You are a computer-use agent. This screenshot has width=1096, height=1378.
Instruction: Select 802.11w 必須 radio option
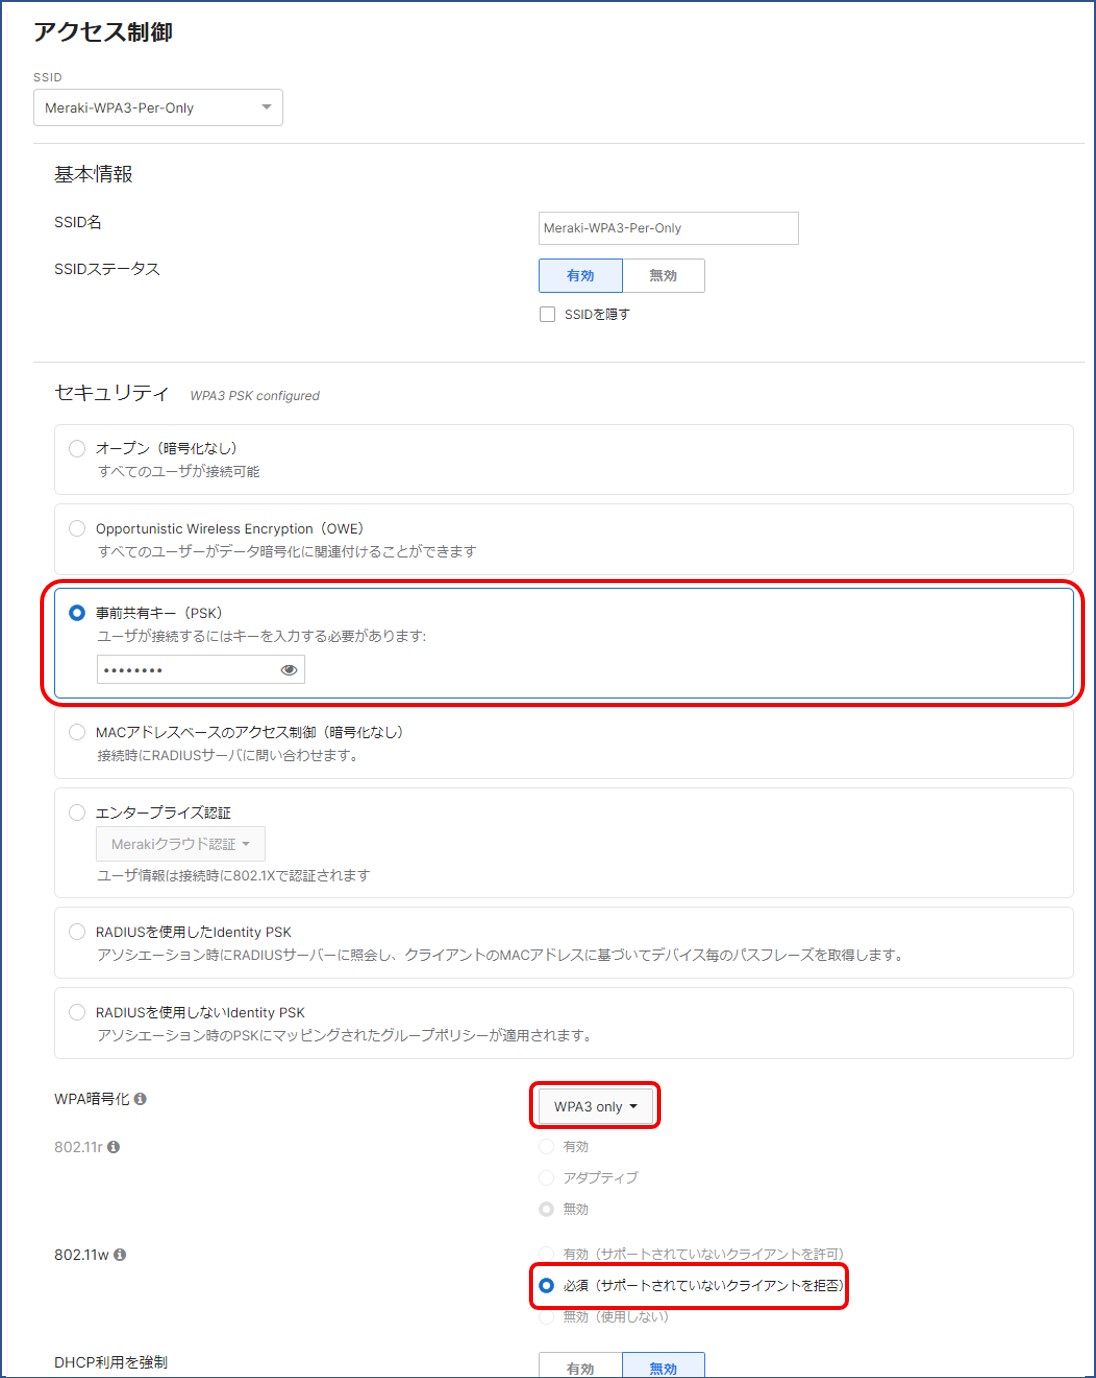tap(546, 1285)
